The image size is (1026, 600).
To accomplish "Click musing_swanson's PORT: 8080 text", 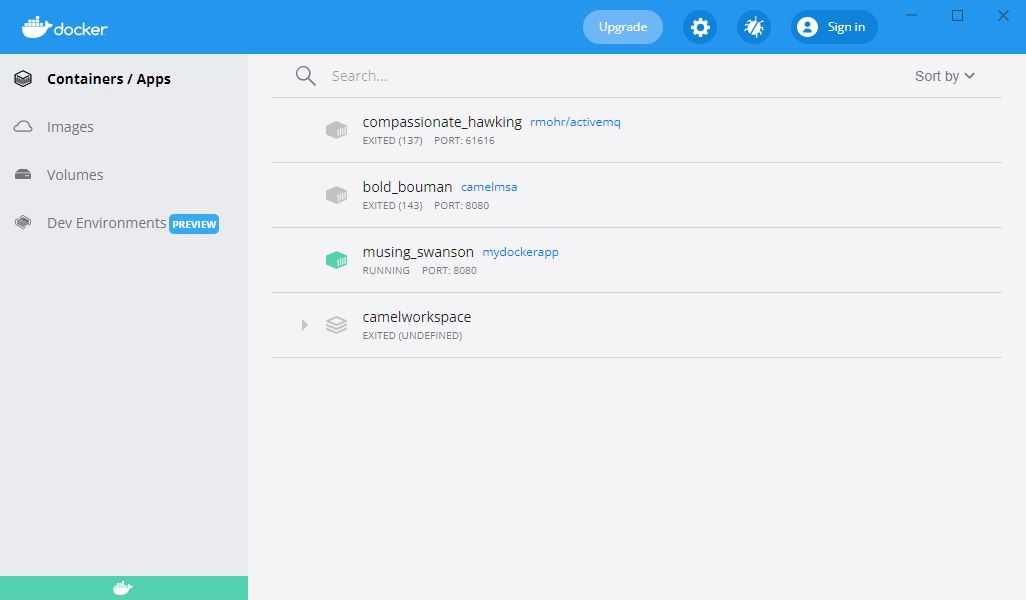I will click(x=450, y=270).
